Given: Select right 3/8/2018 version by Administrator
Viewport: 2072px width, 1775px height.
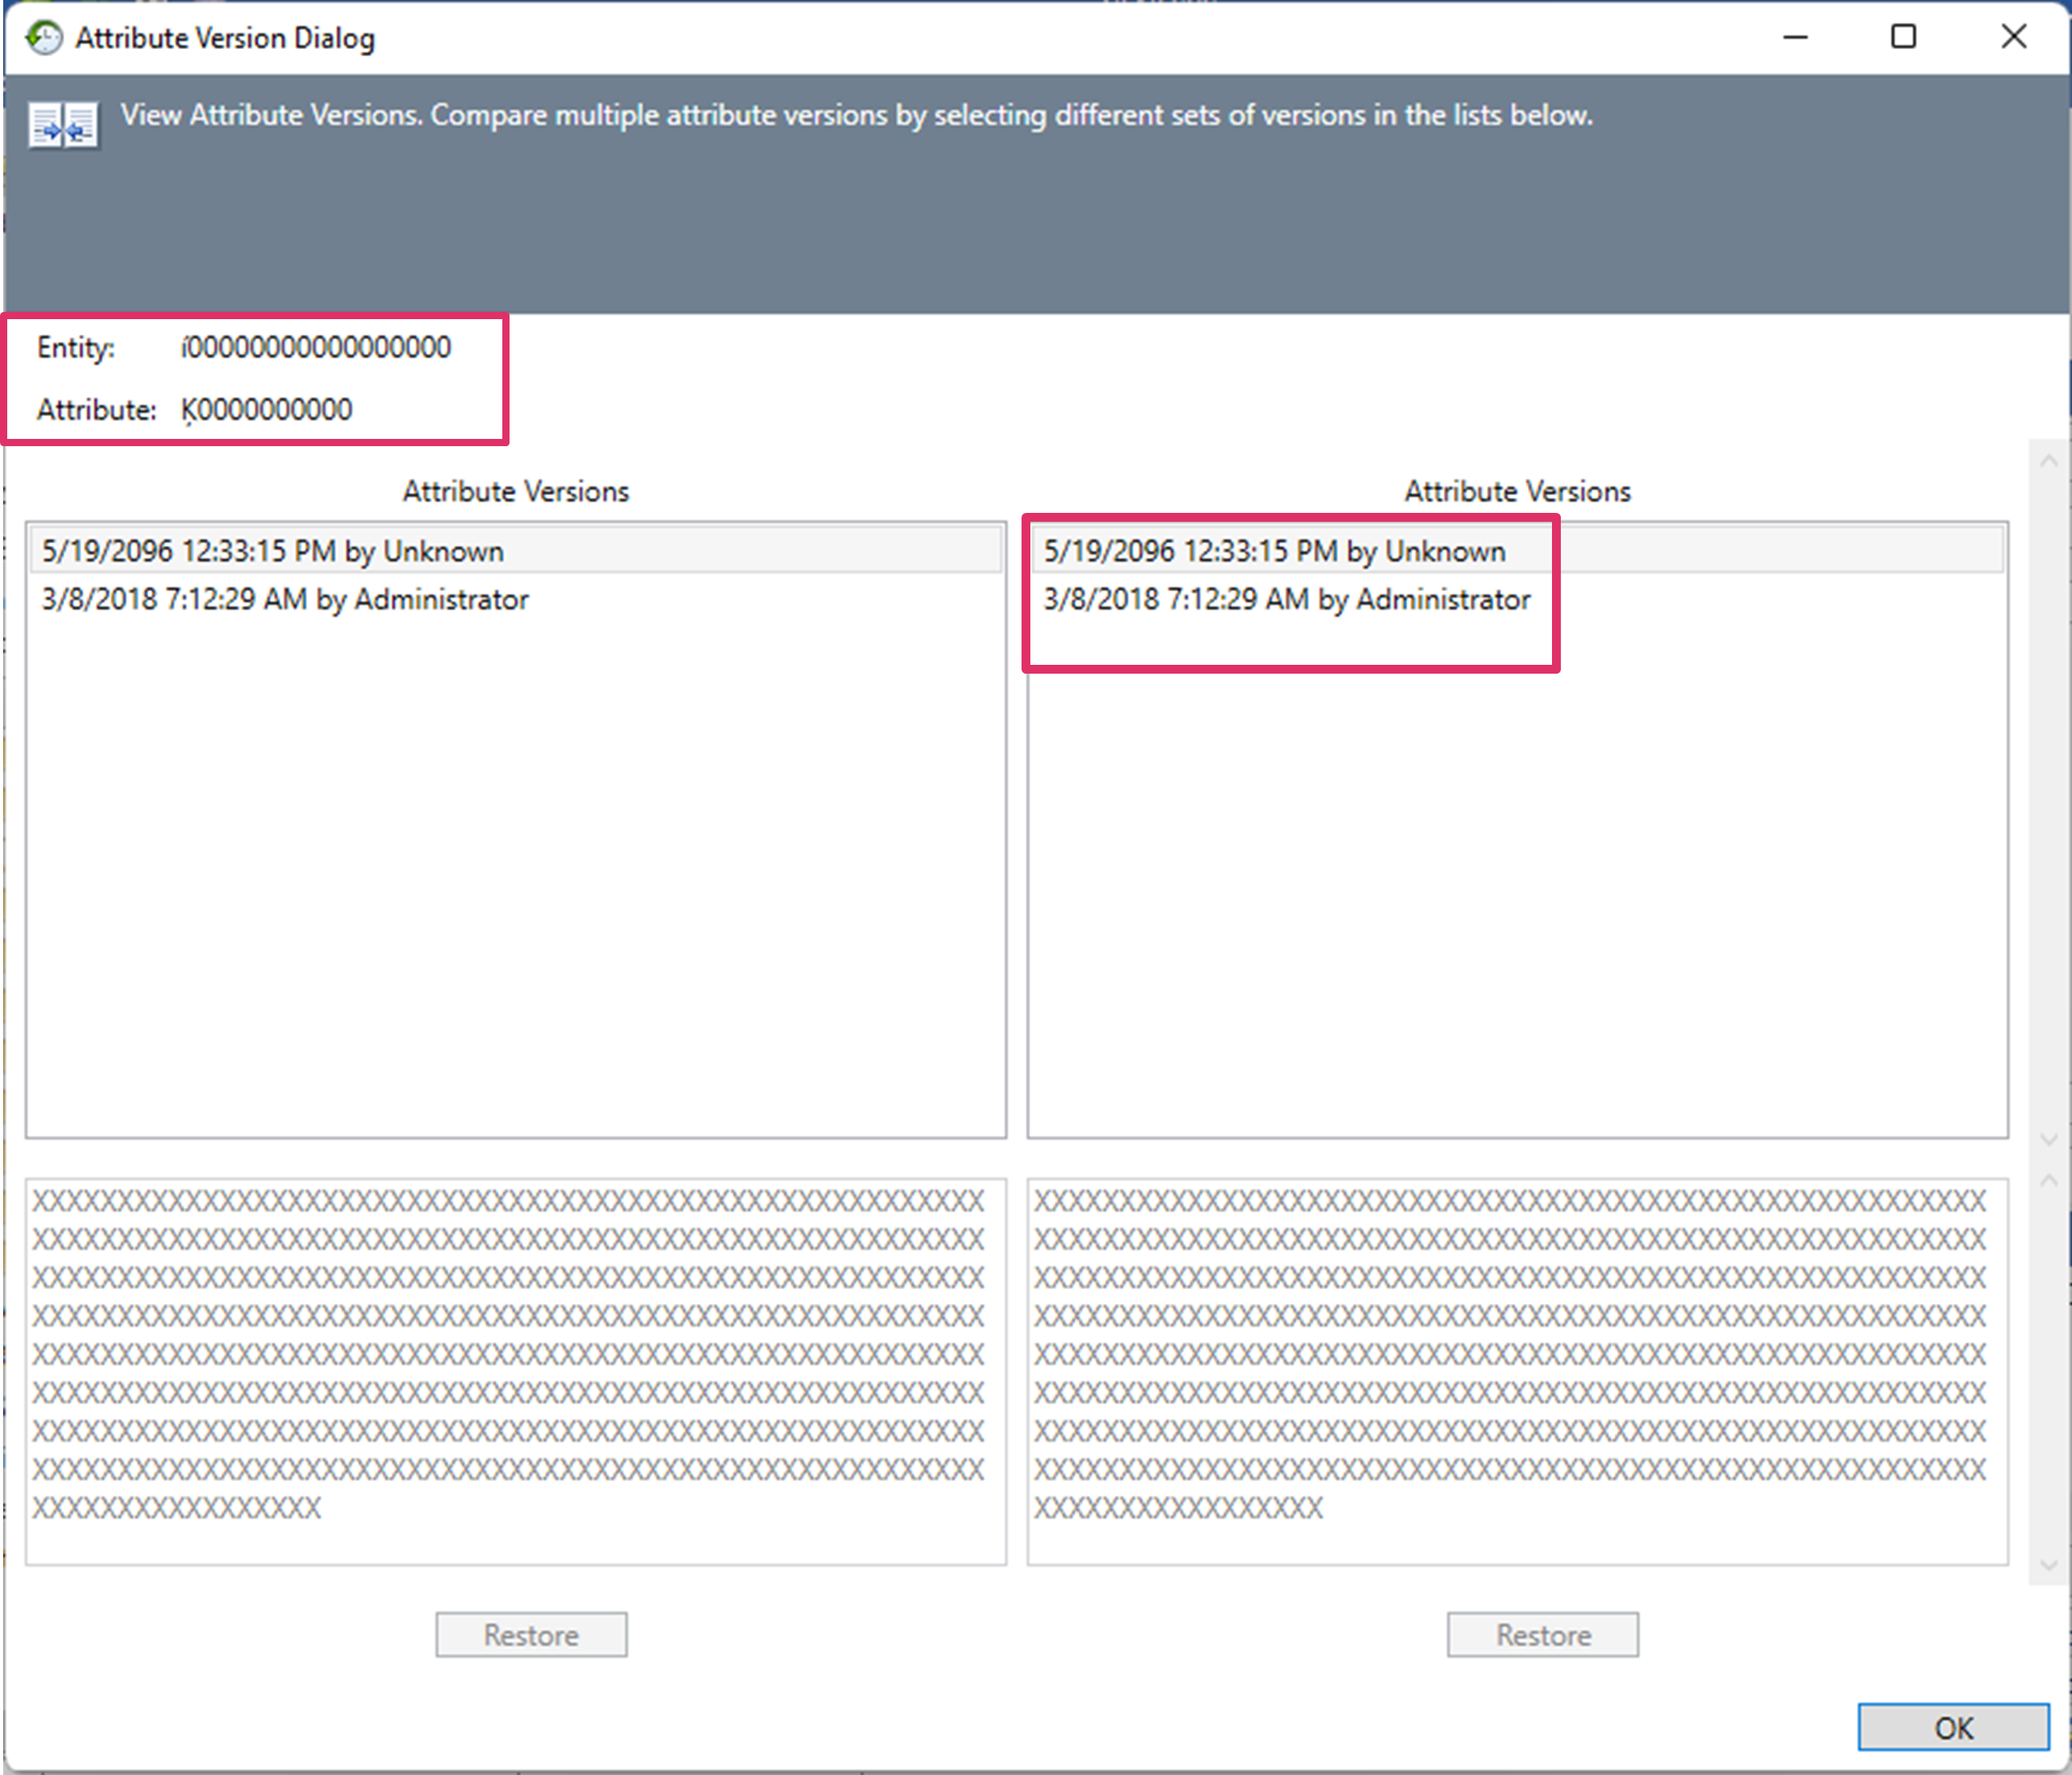Looking at the screenshot, I should click(x=1286, y=599).
